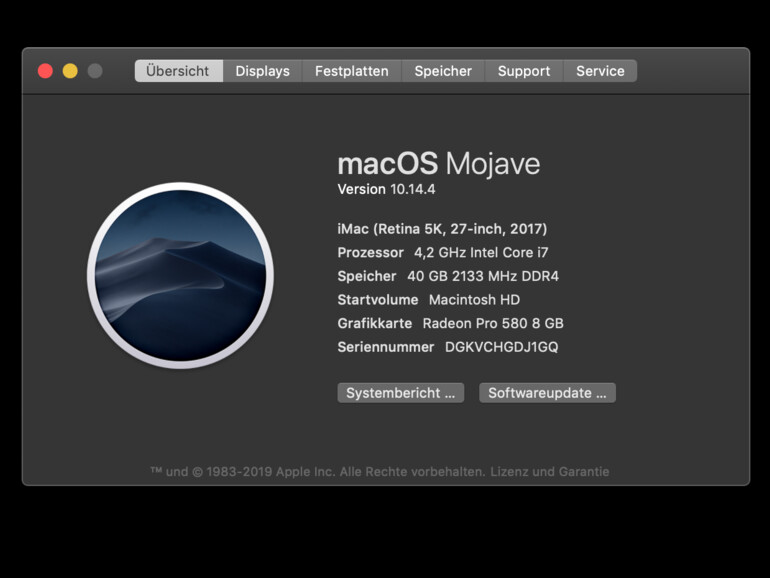Click the Startvolume label
This screenshot has width=770, height=578.
point(378,300)
